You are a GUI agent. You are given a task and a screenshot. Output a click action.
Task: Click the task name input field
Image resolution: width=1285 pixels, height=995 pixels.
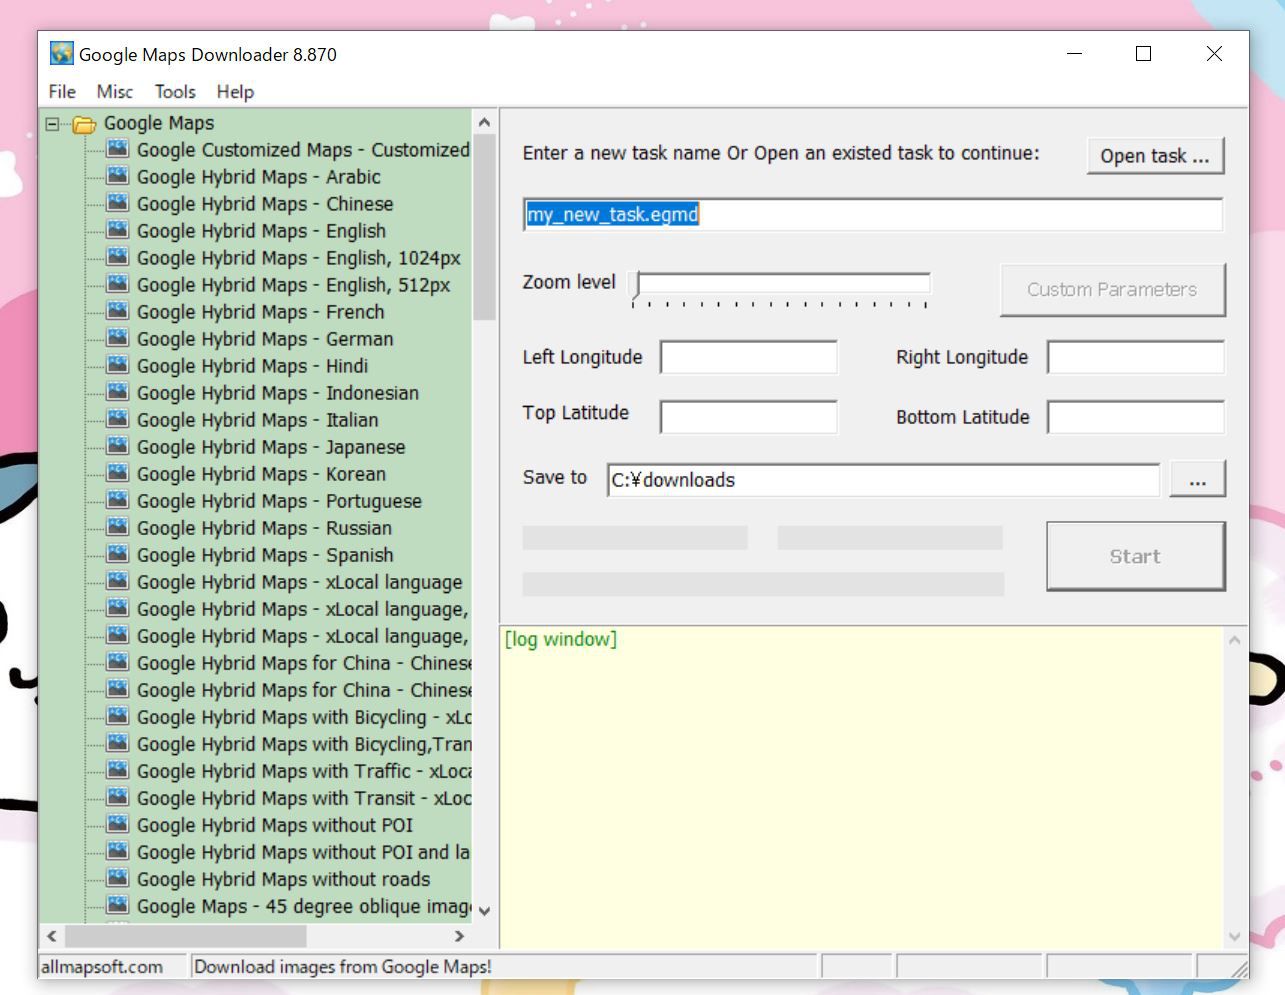point(872,215)
